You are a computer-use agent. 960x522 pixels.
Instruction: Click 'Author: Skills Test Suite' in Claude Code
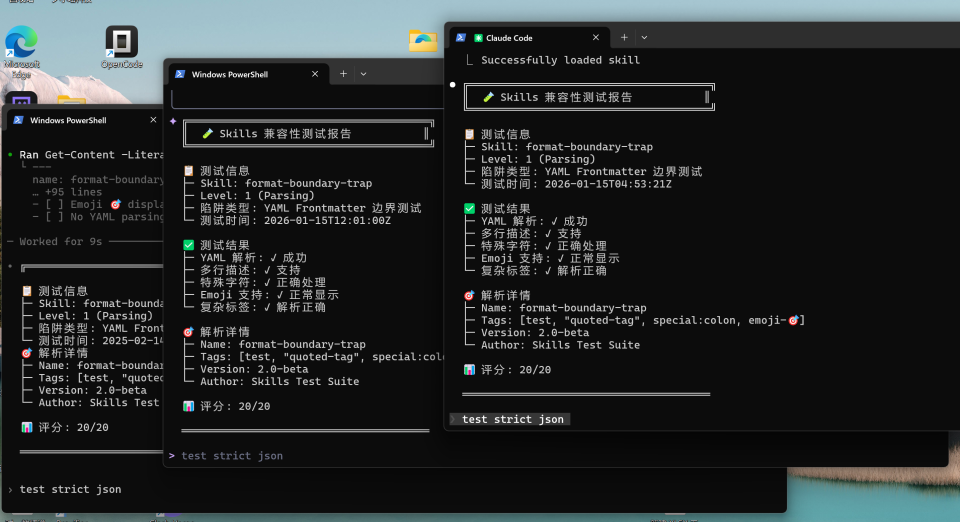[560, 345]
